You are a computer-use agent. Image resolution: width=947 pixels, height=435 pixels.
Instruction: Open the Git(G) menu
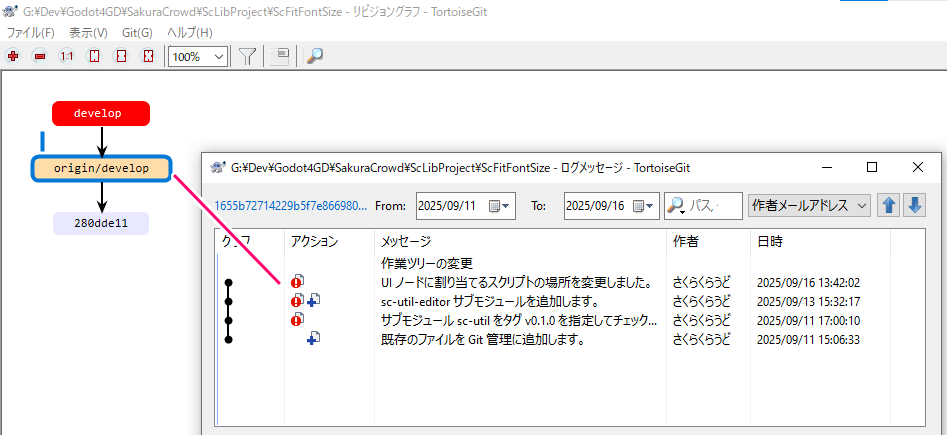click(137, 33)
